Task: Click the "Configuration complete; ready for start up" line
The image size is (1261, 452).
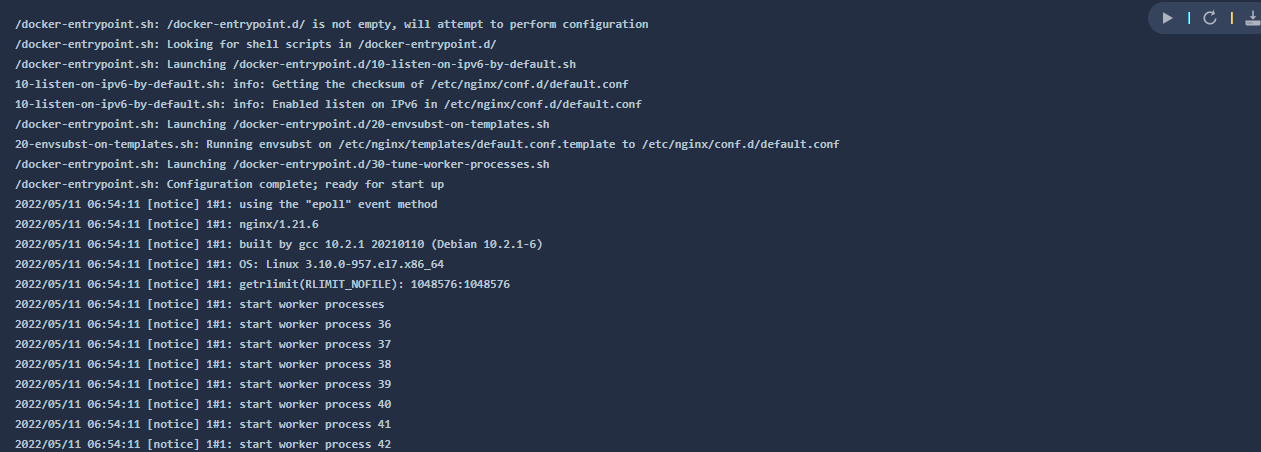Action: pos(229,184)
